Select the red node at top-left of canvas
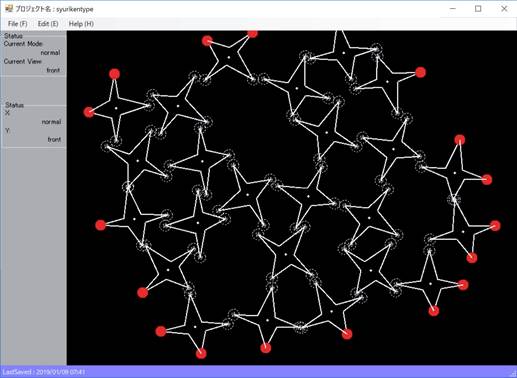Screen dimensions: 517x378 click(114, 74)
